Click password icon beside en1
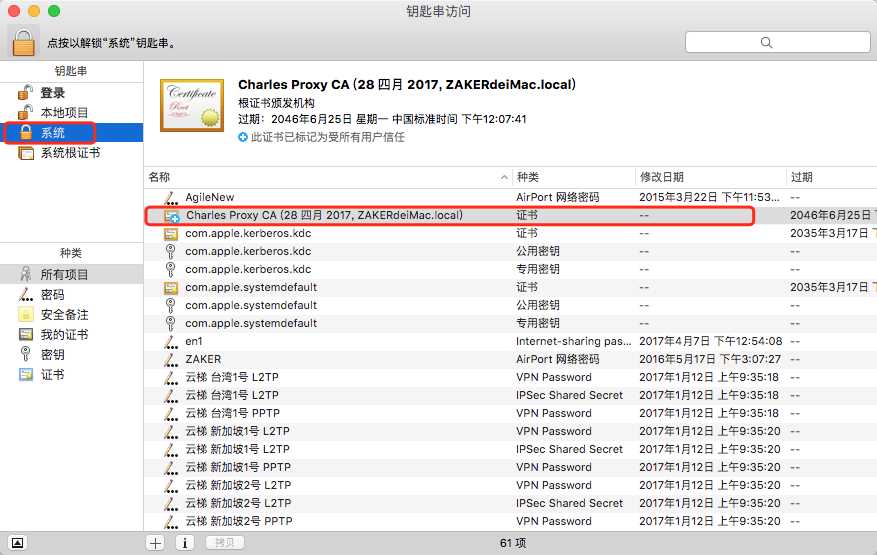Screen dimensions: 877x555 click(171, 341)
